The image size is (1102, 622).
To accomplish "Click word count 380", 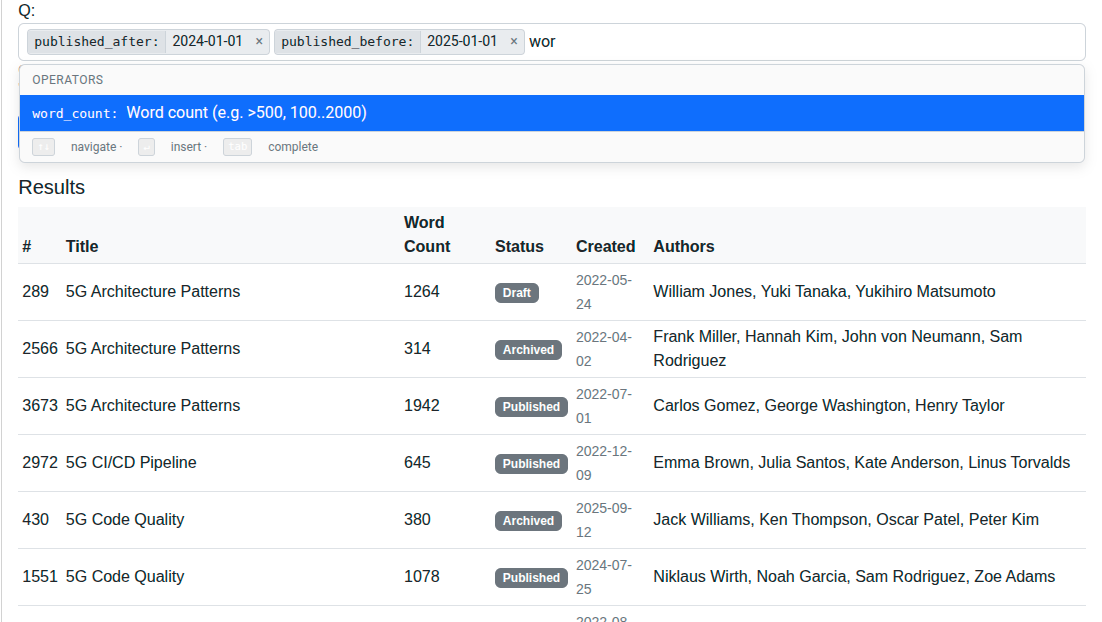I will click(x=417, y=519).
